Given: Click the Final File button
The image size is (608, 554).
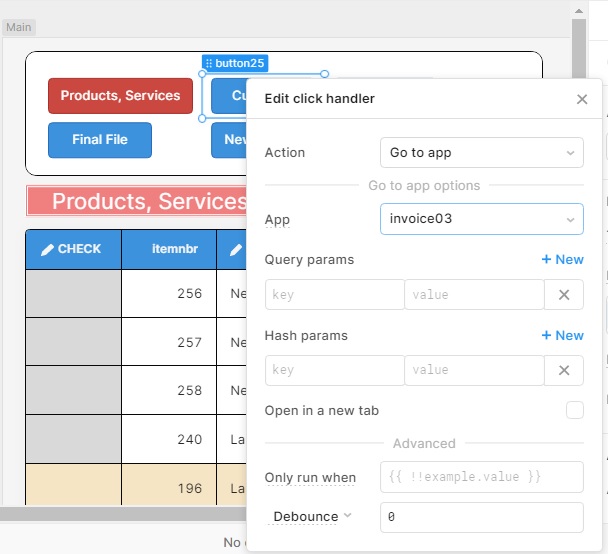Looking at the screenshot, I should tap(100, 140).
